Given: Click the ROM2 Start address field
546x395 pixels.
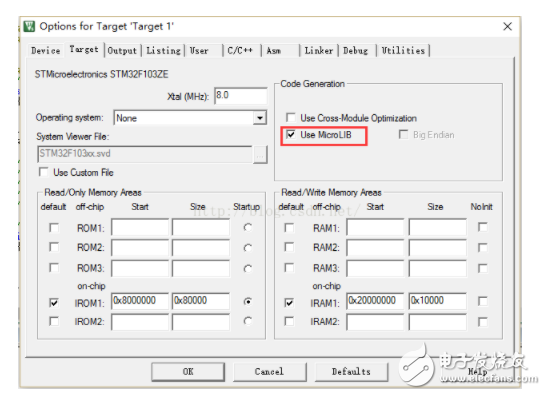Looking at the screenshot, I should (140, 247).
